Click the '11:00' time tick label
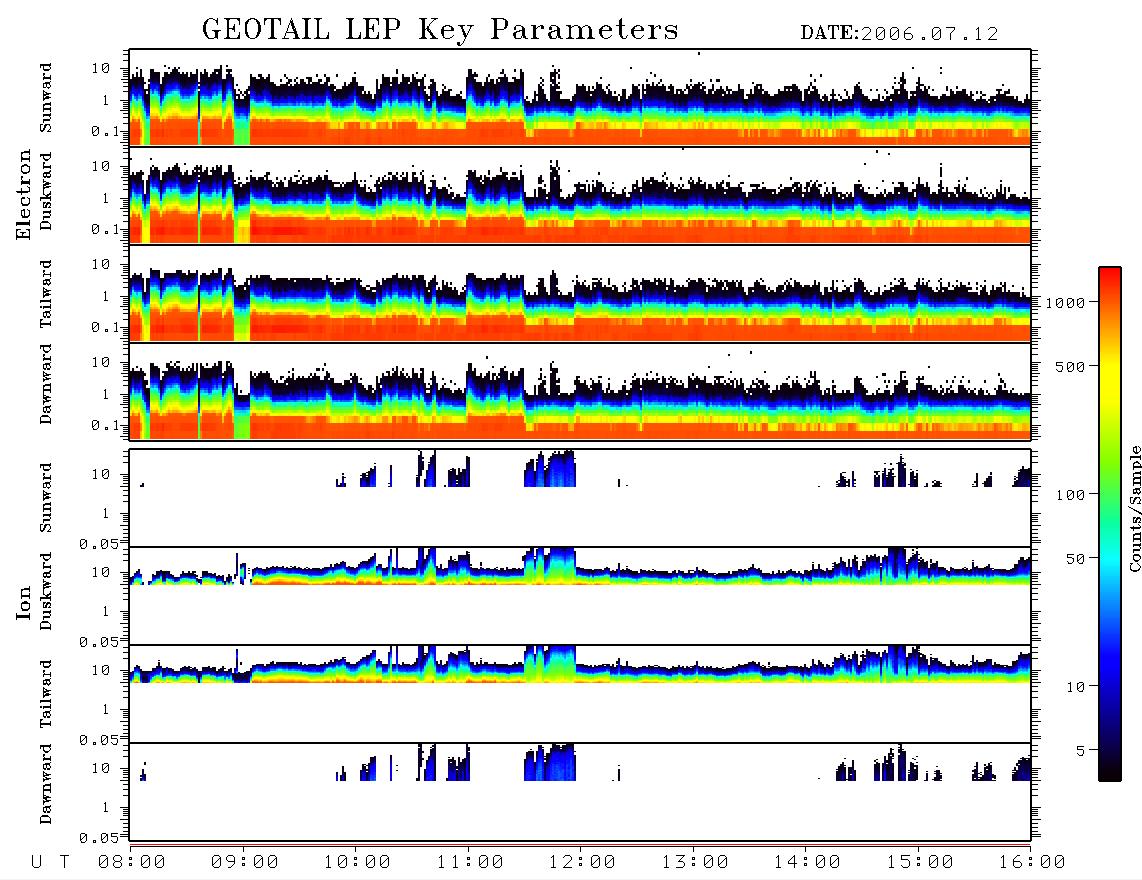 pyautogui.click(x=470, y=862)
